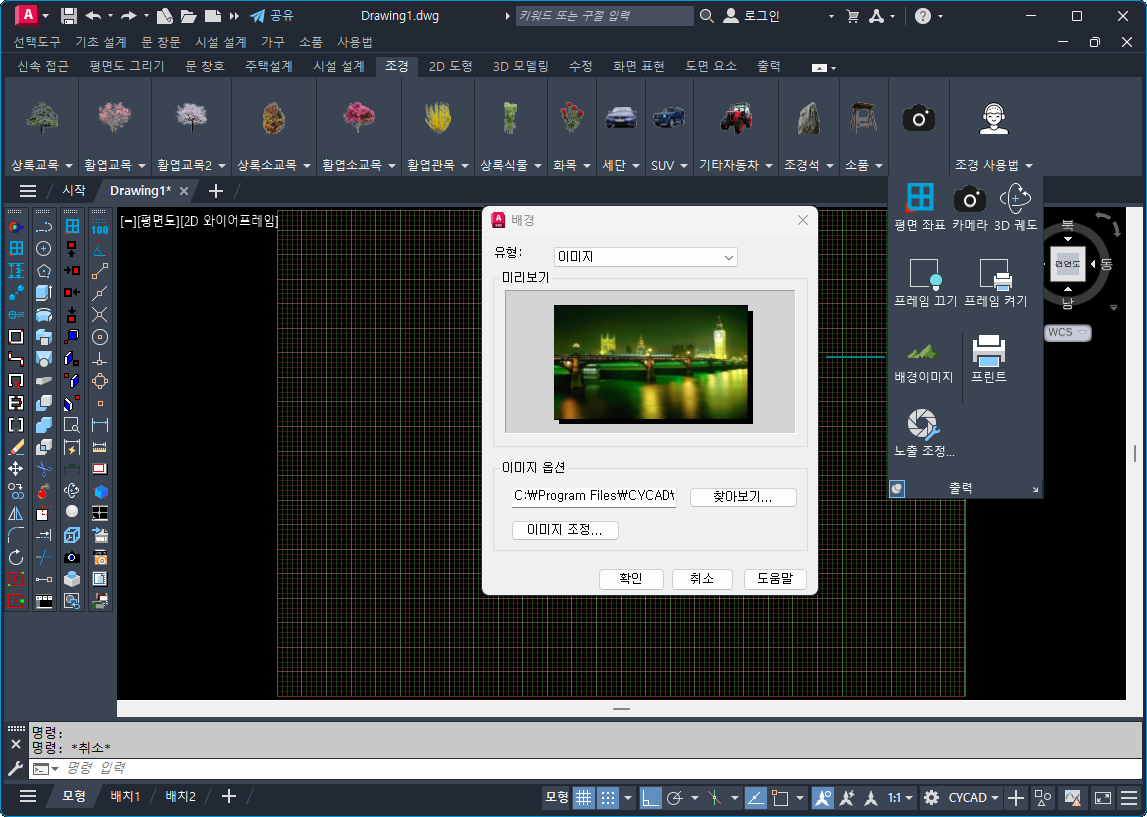Screen dimensions: 1147x817
Task: Click the 배경이미지 icon
Action: (x=923, y=352)
